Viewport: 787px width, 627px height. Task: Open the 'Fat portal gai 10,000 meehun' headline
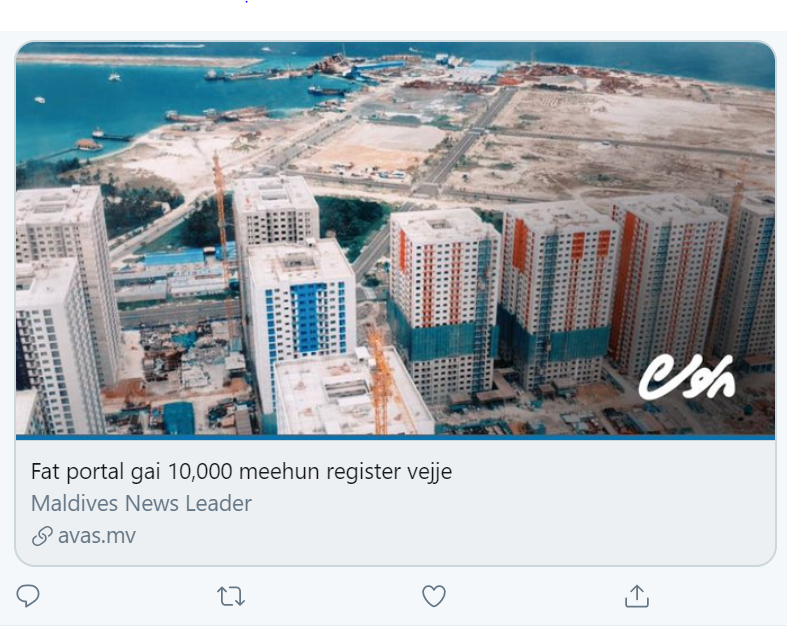(241, 471)
